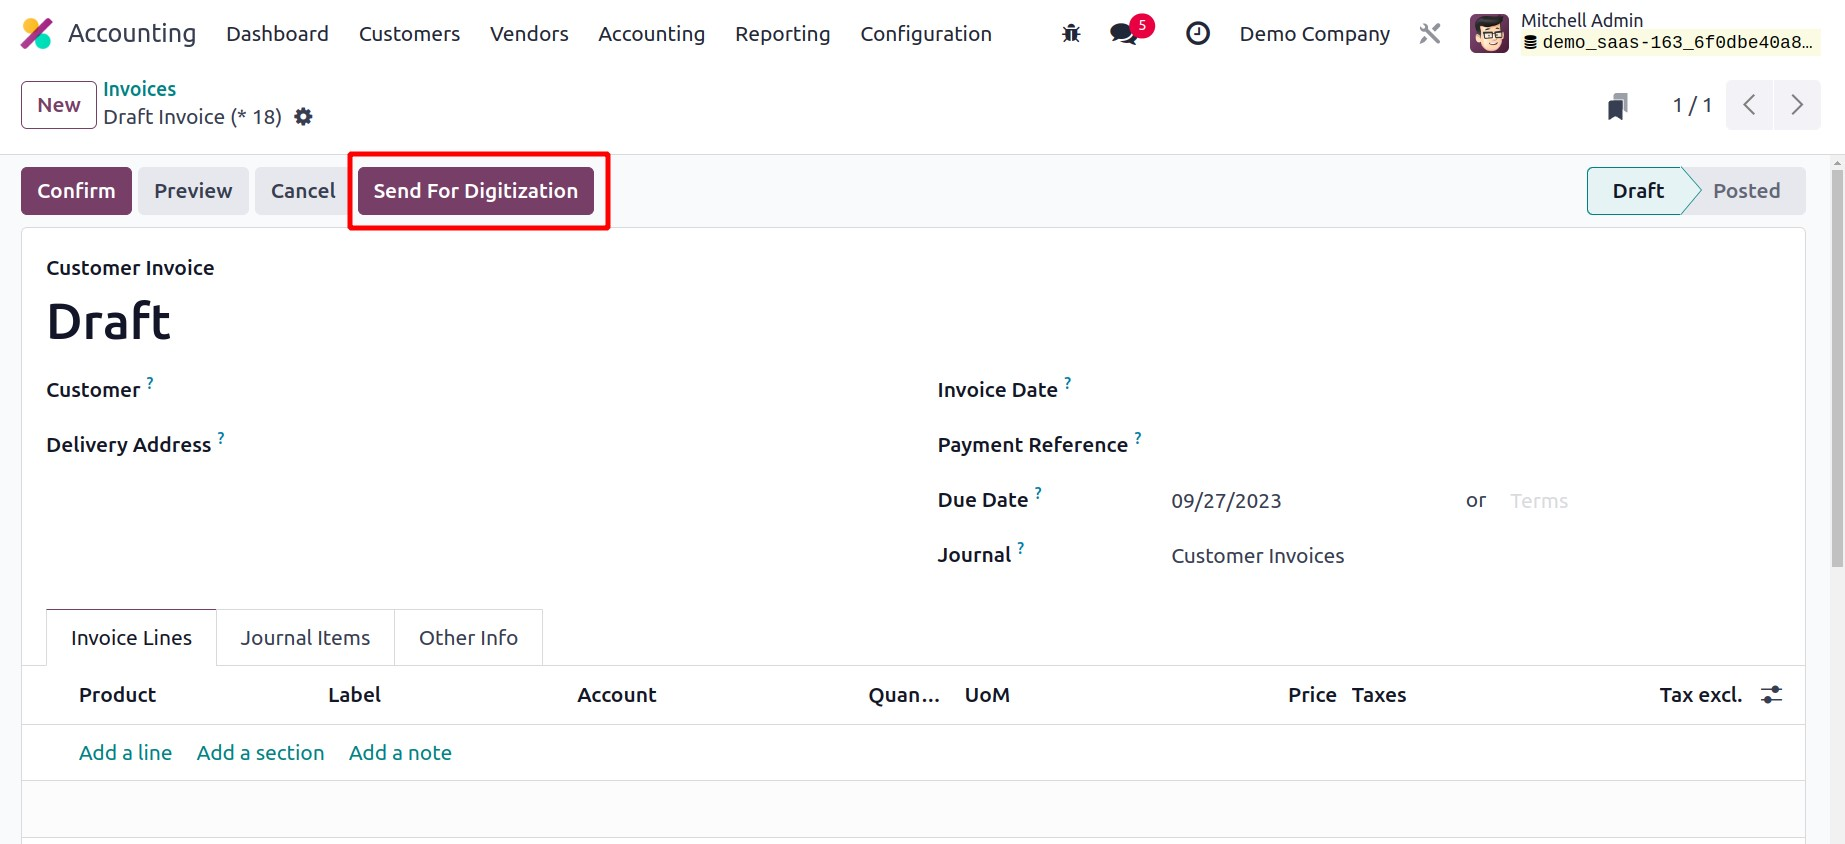Switch to the Other Info tab
This screenshot has height=844, width=1845.
[468, 638]
